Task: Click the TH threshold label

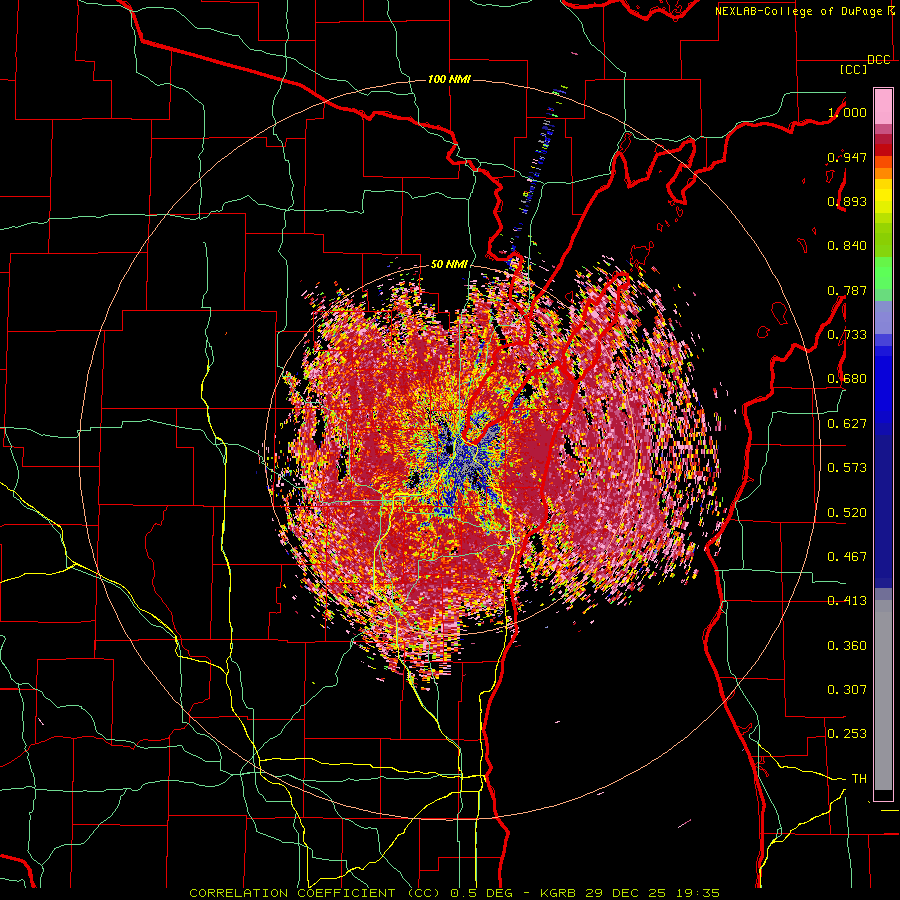Action: (x=859, y=779)
